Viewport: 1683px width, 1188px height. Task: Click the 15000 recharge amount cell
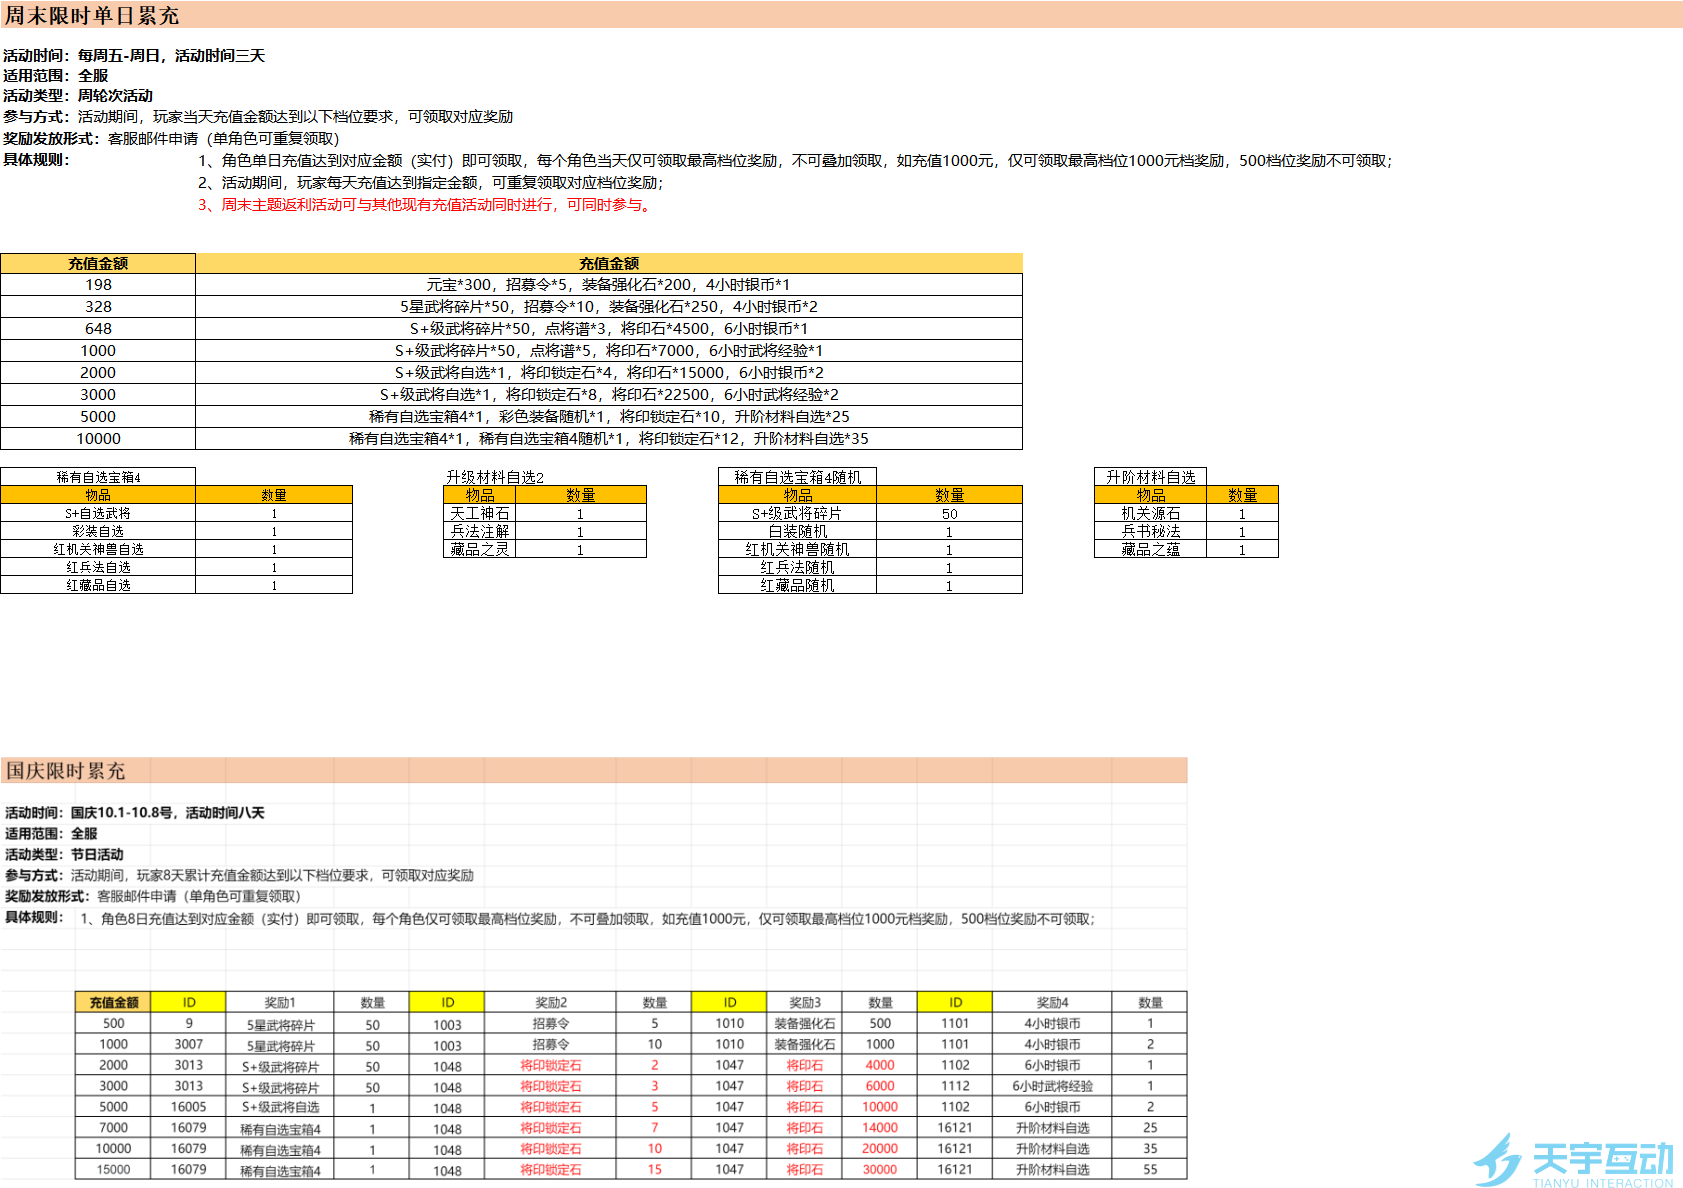point(113,1170)
